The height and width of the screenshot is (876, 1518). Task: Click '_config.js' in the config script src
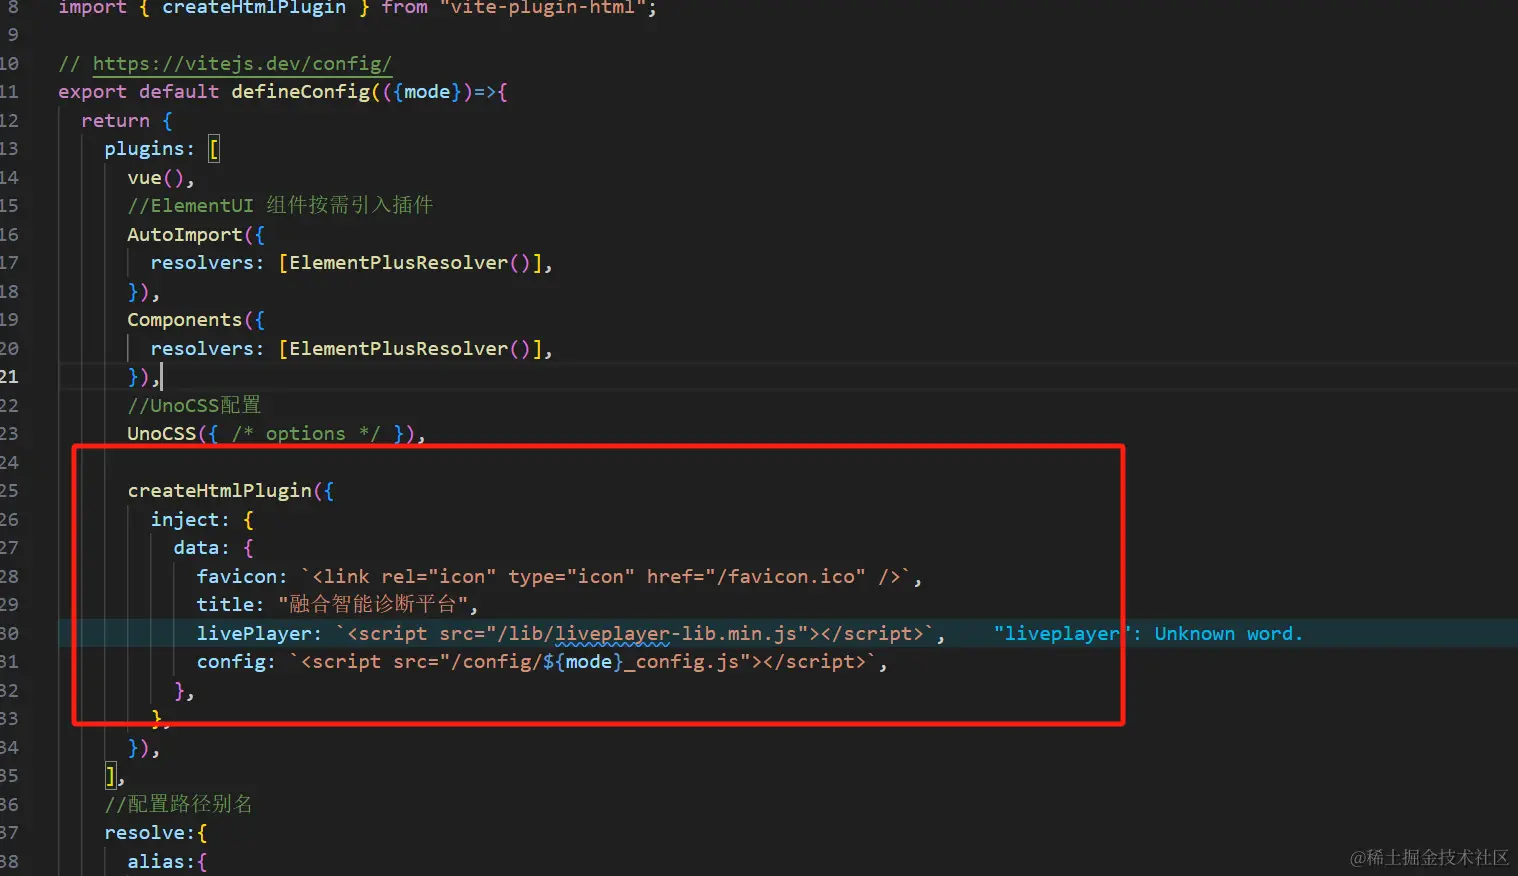pyautogui.click(x=681, y=662)
